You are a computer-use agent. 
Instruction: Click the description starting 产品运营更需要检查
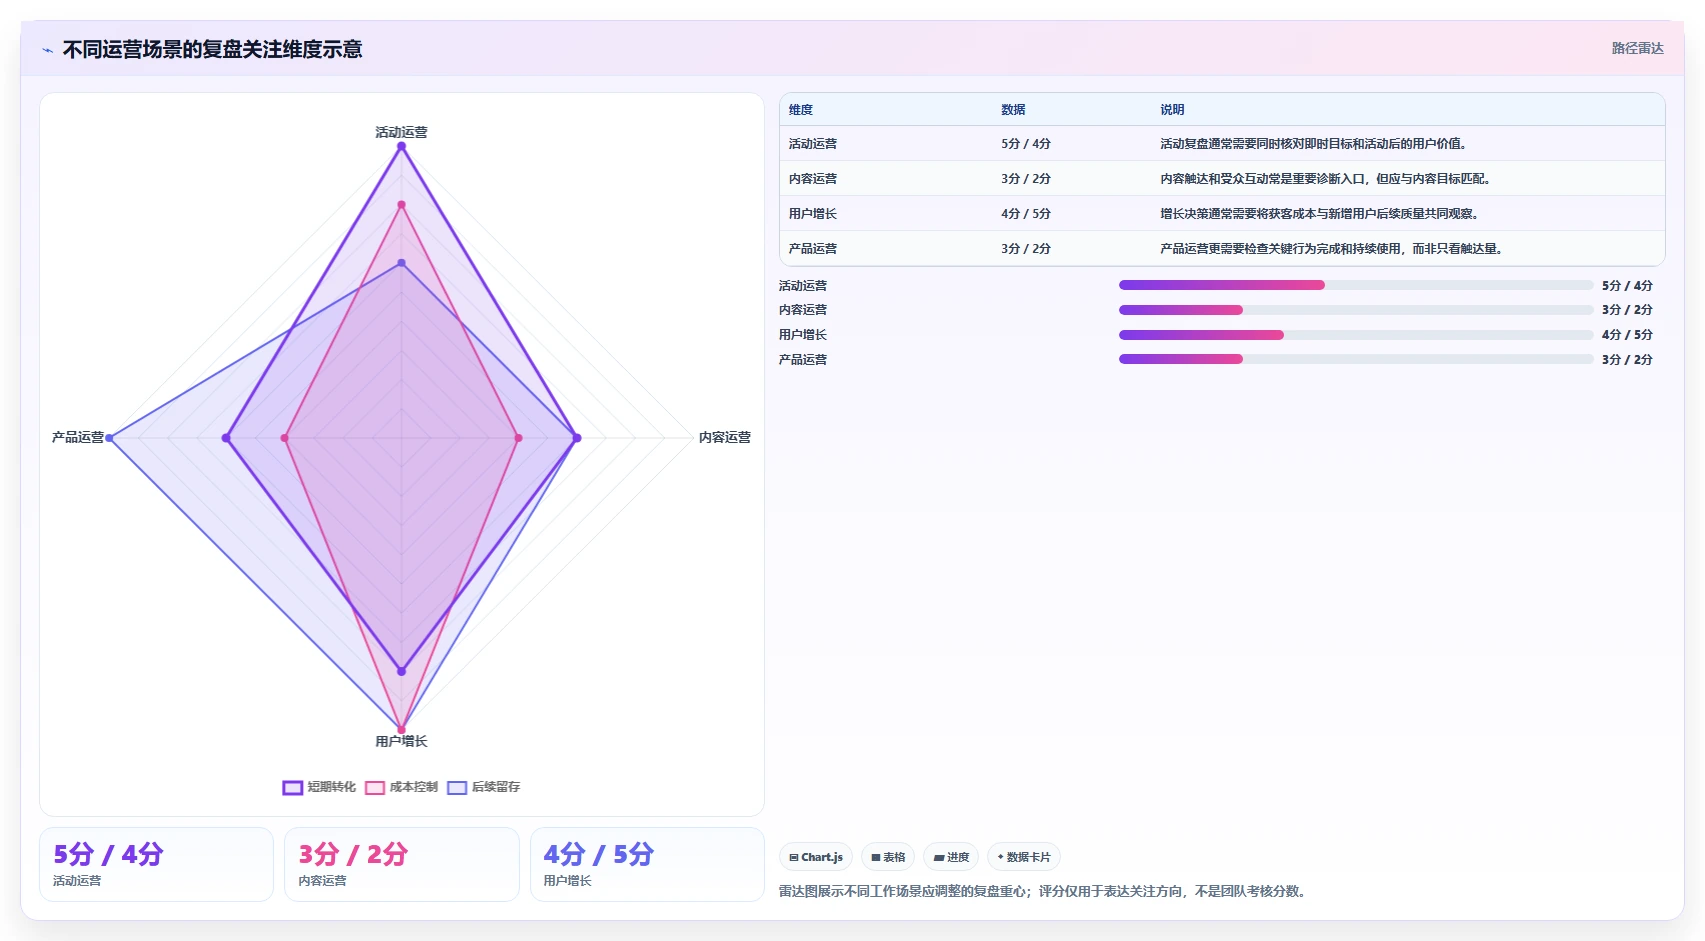[x=1331, y=249]
